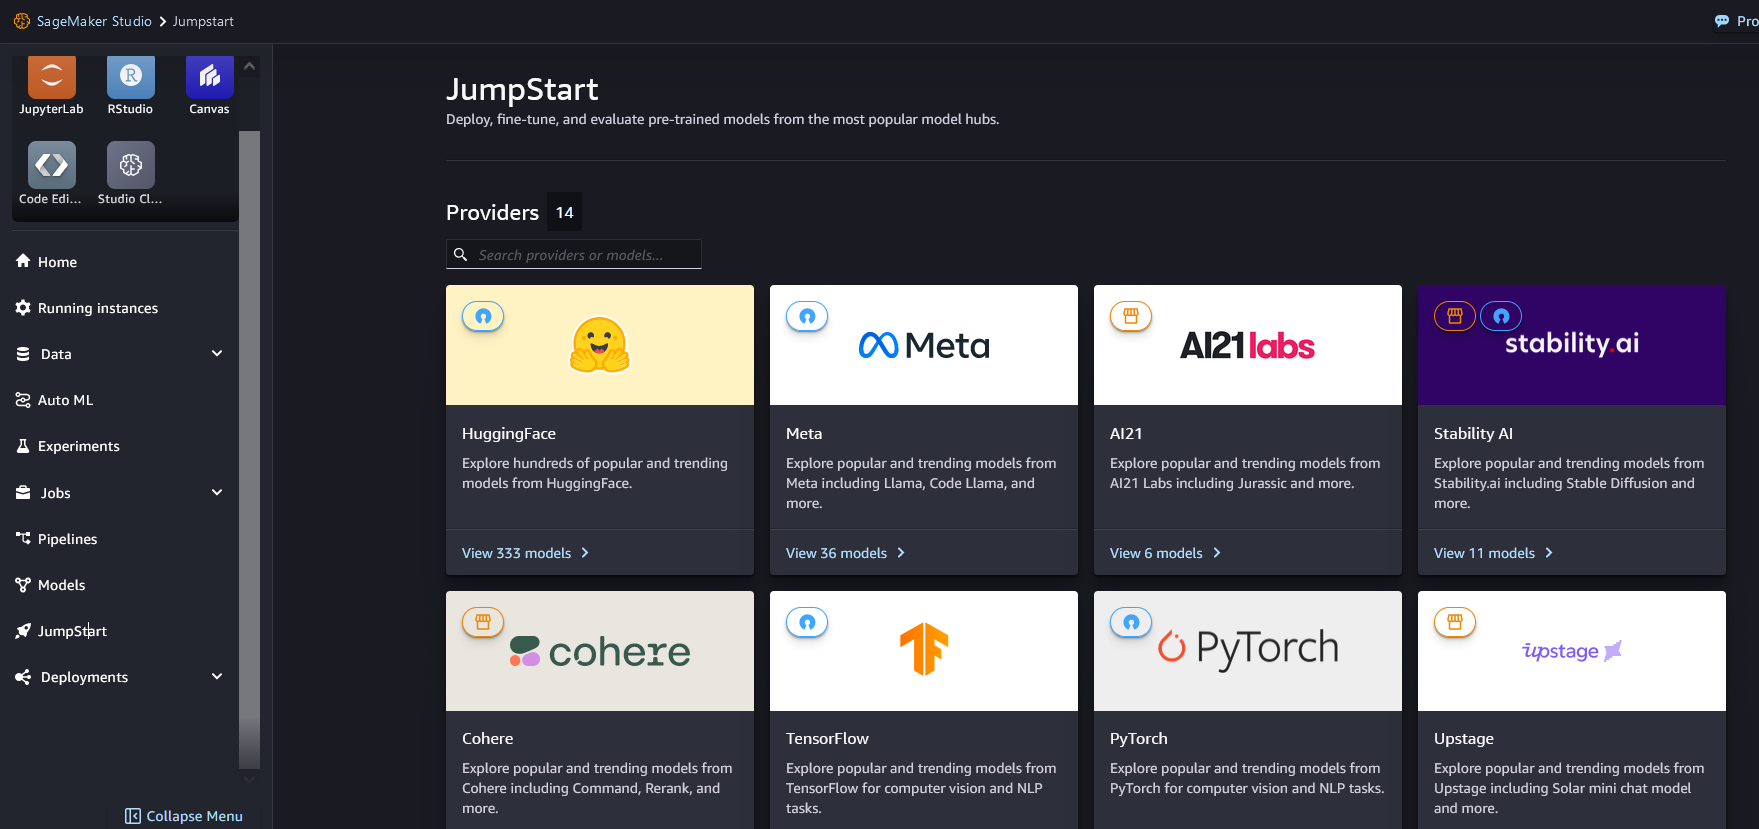Open View 11 models link for Stability AI
The width and height of the screenshot is (1759, 829).
click(1493, 553)
